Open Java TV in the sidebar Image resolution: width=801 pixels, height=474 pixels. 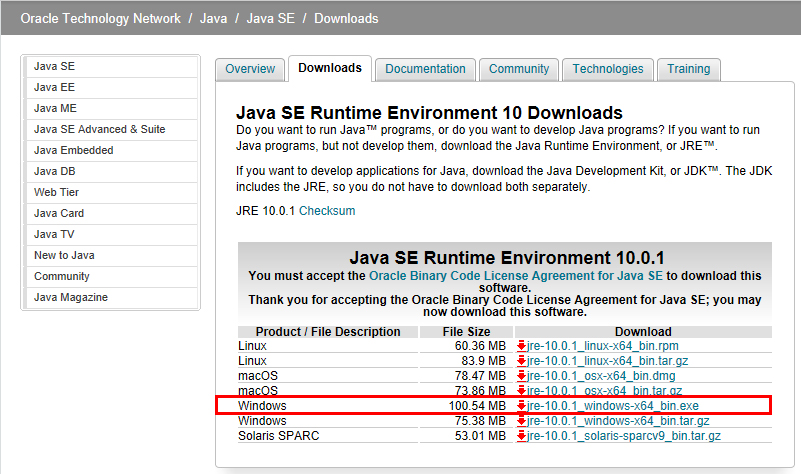[x=111, y=234]
